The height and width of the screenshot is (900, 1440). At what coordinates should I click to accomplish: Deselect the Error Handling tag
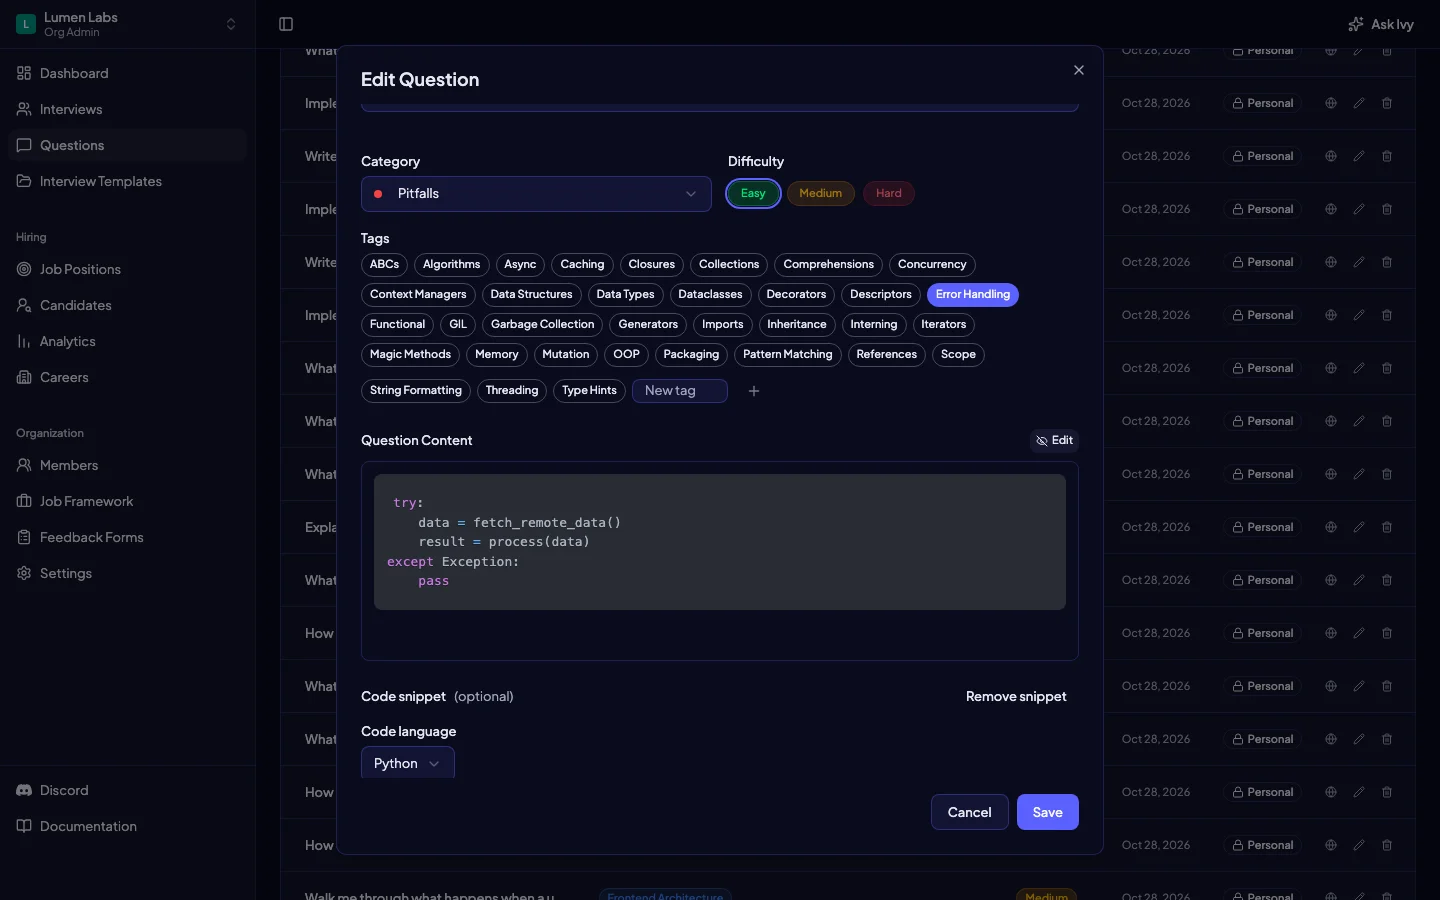click(973, 295)
